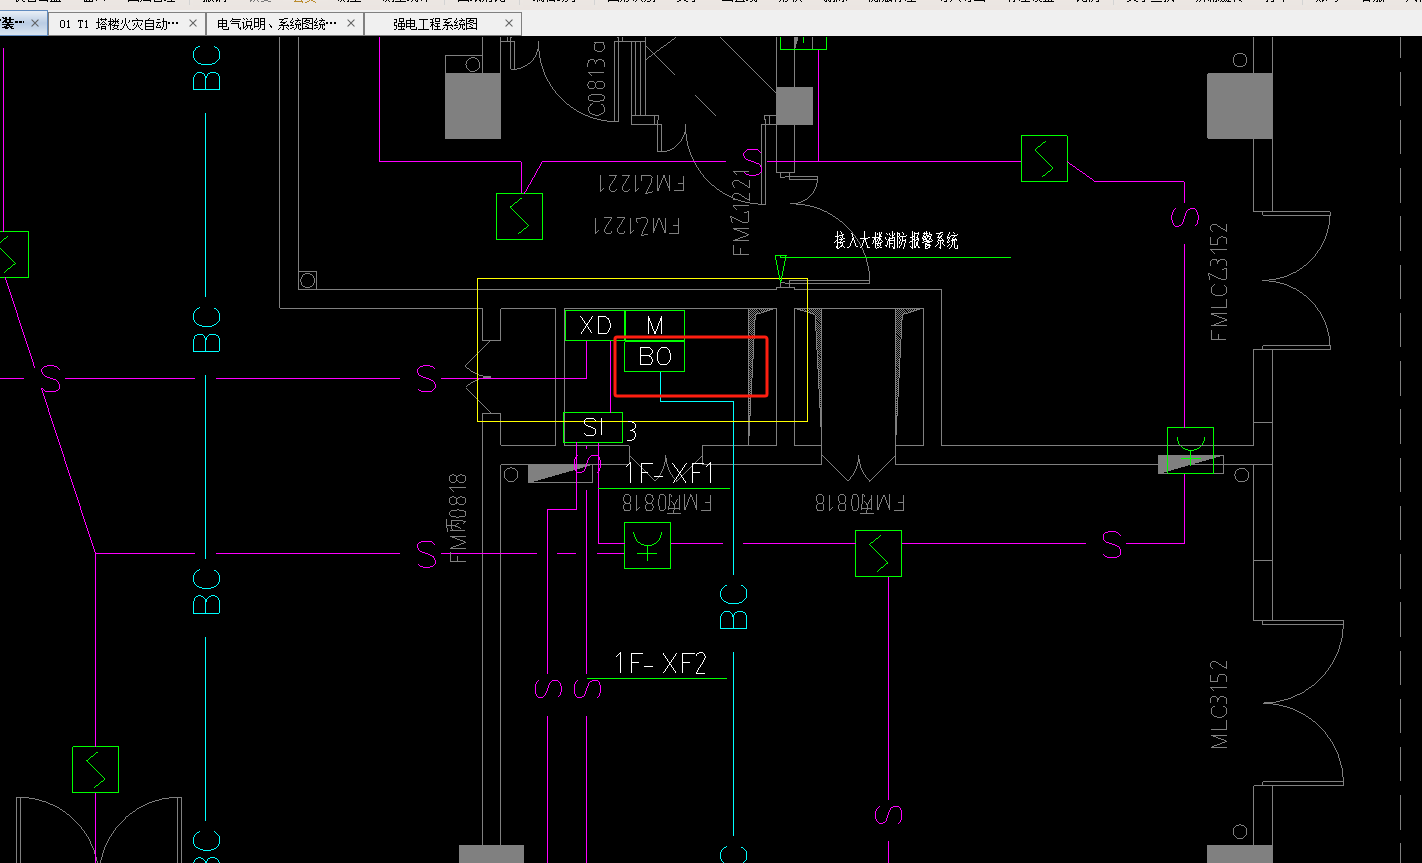Pick the Y-symbol device on the right wall
1422x863 pixels.
[x=1190, y=450]
